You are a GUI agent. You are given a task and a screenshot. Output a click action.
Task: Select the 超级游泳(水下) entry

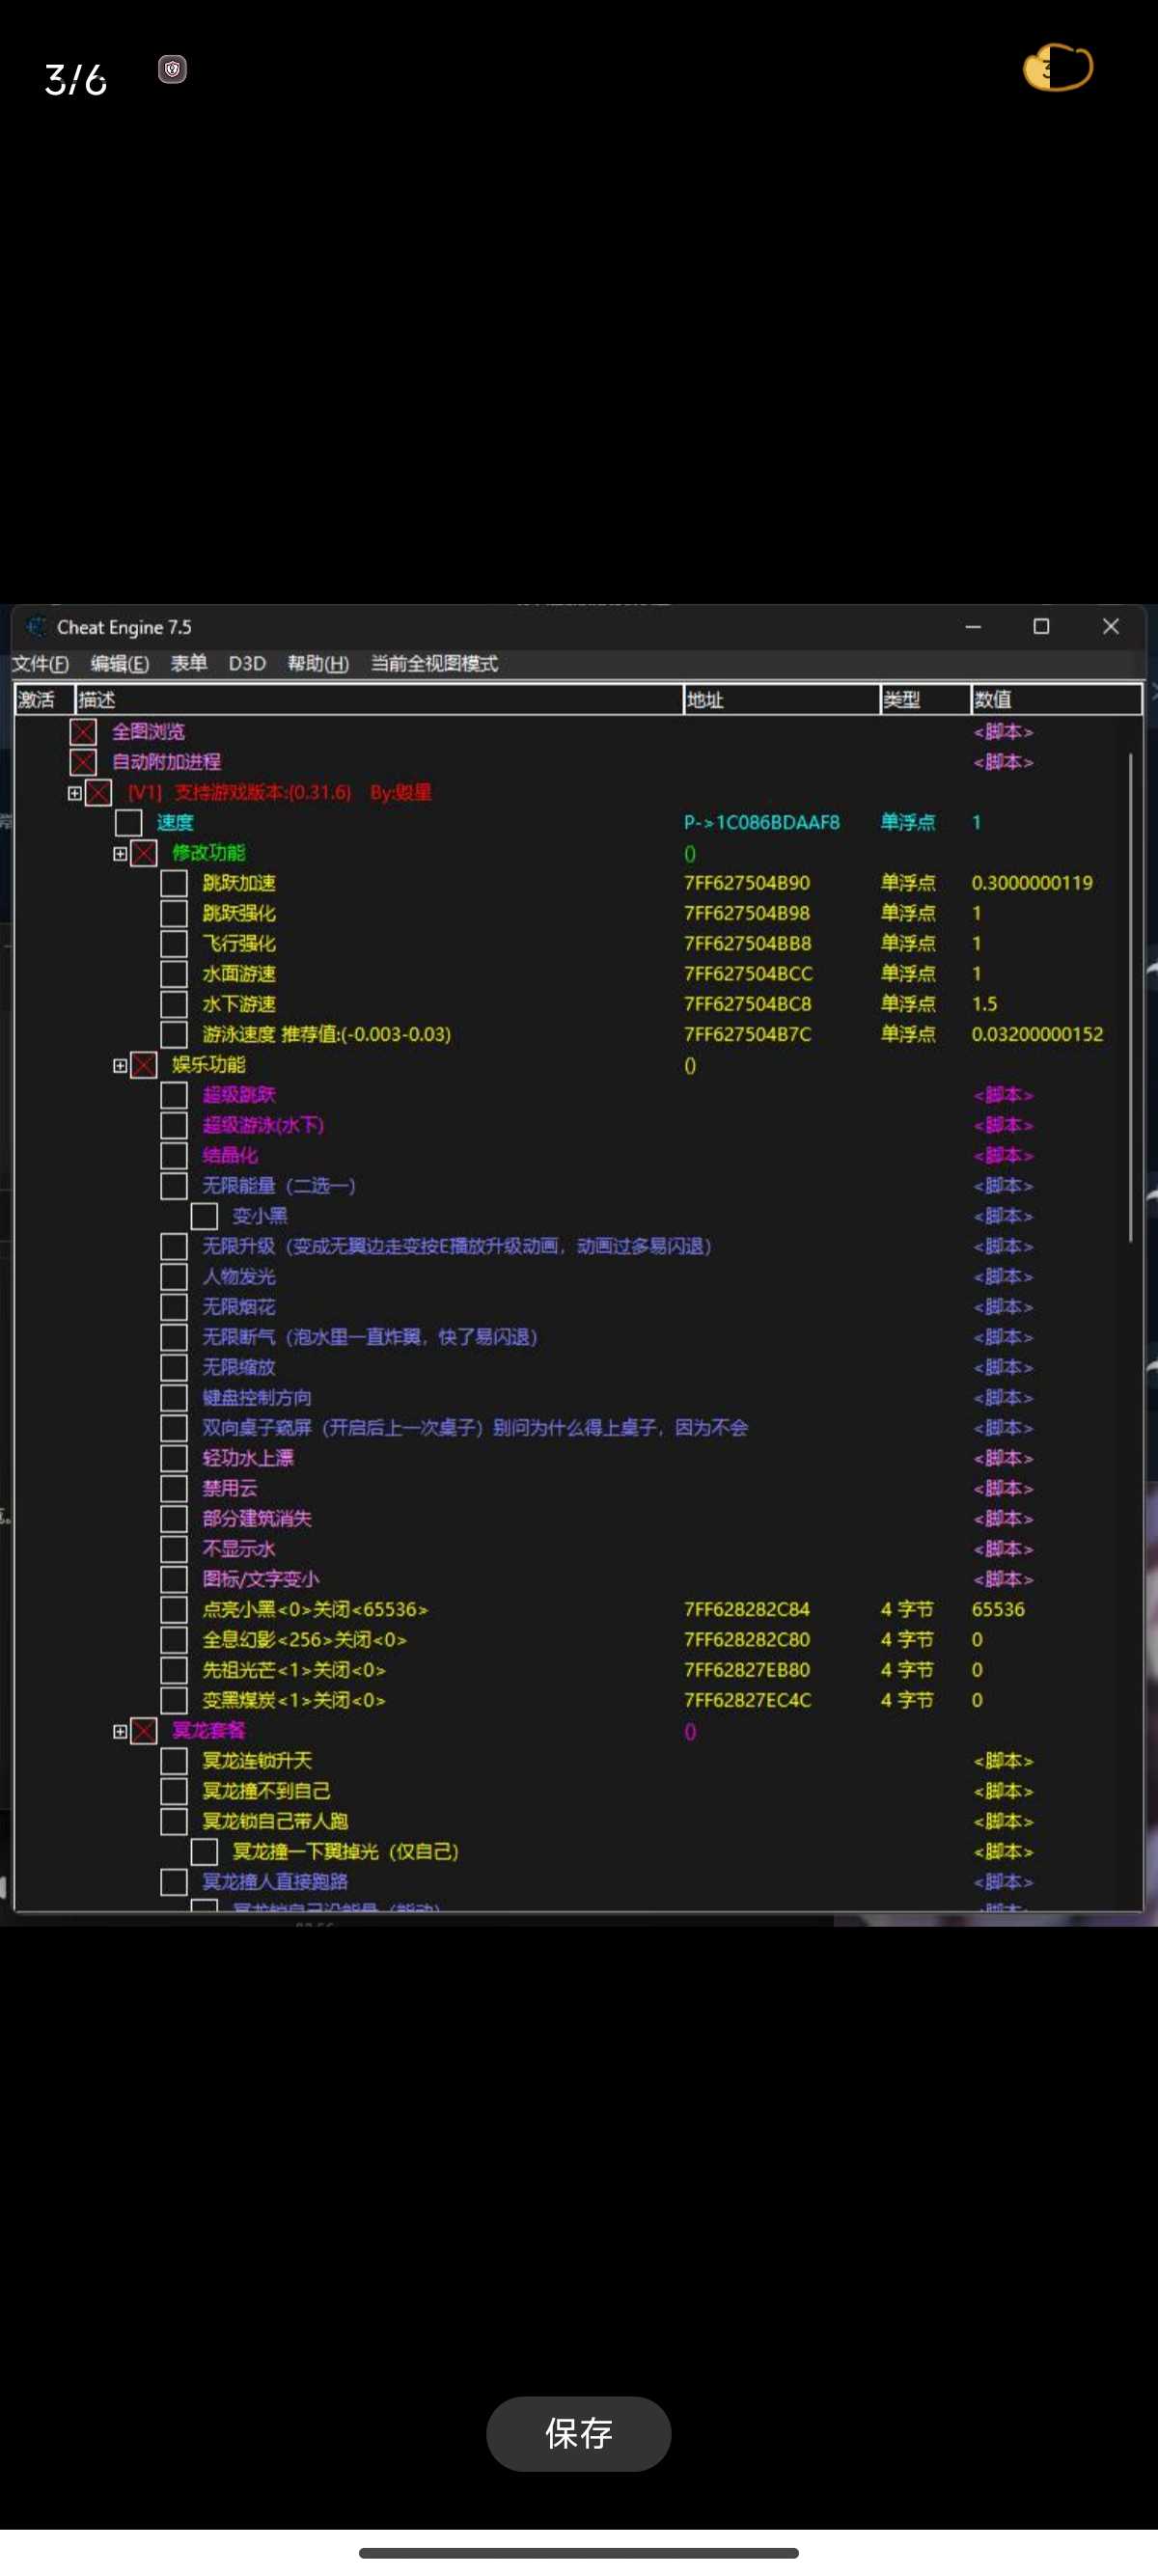click(x=263, y=1125)
